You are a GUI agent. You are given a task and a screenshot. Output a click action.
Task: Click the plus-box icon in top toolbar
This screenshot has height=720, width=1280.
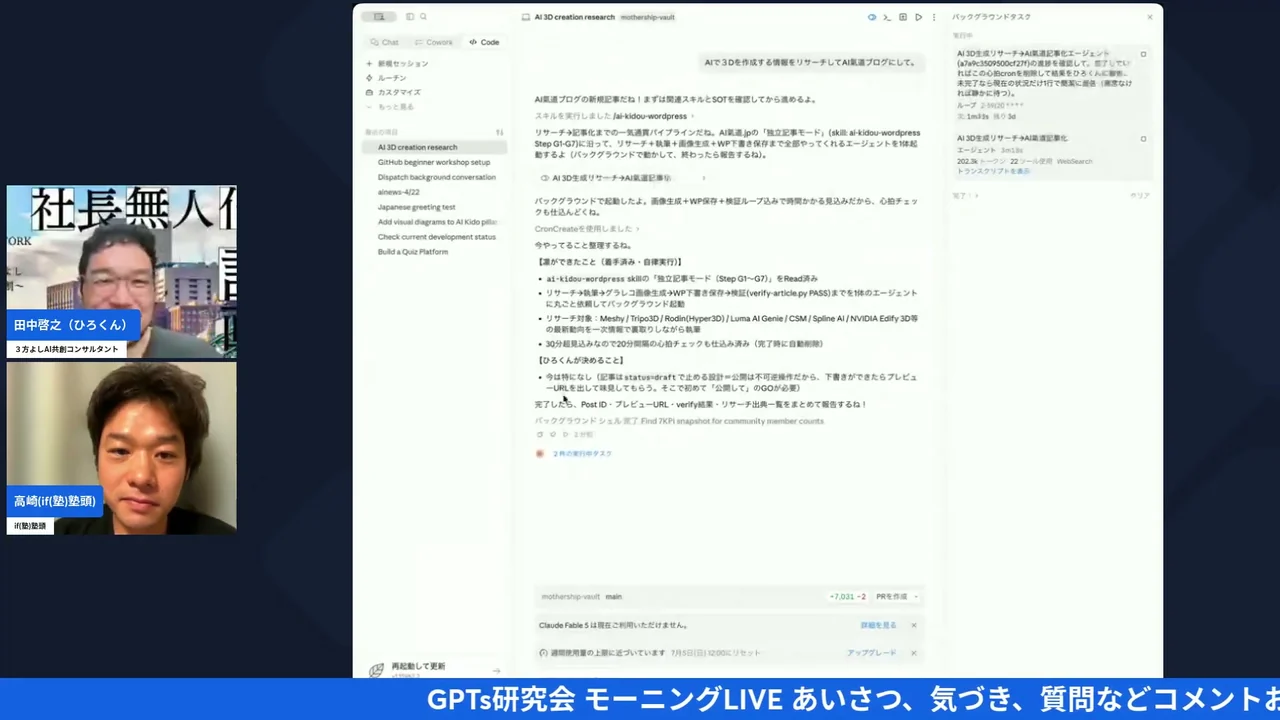click(903, 17)
